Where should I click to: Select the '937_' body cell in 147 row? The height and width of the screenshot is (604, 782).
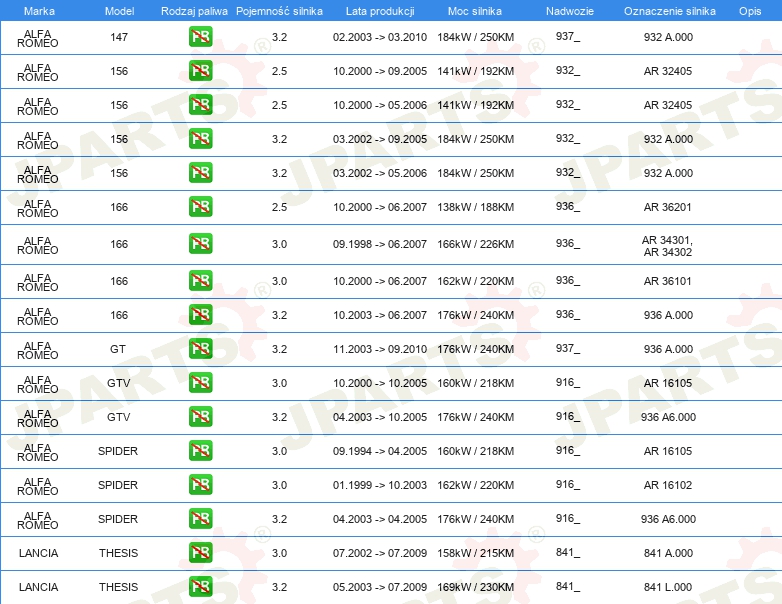568,36
